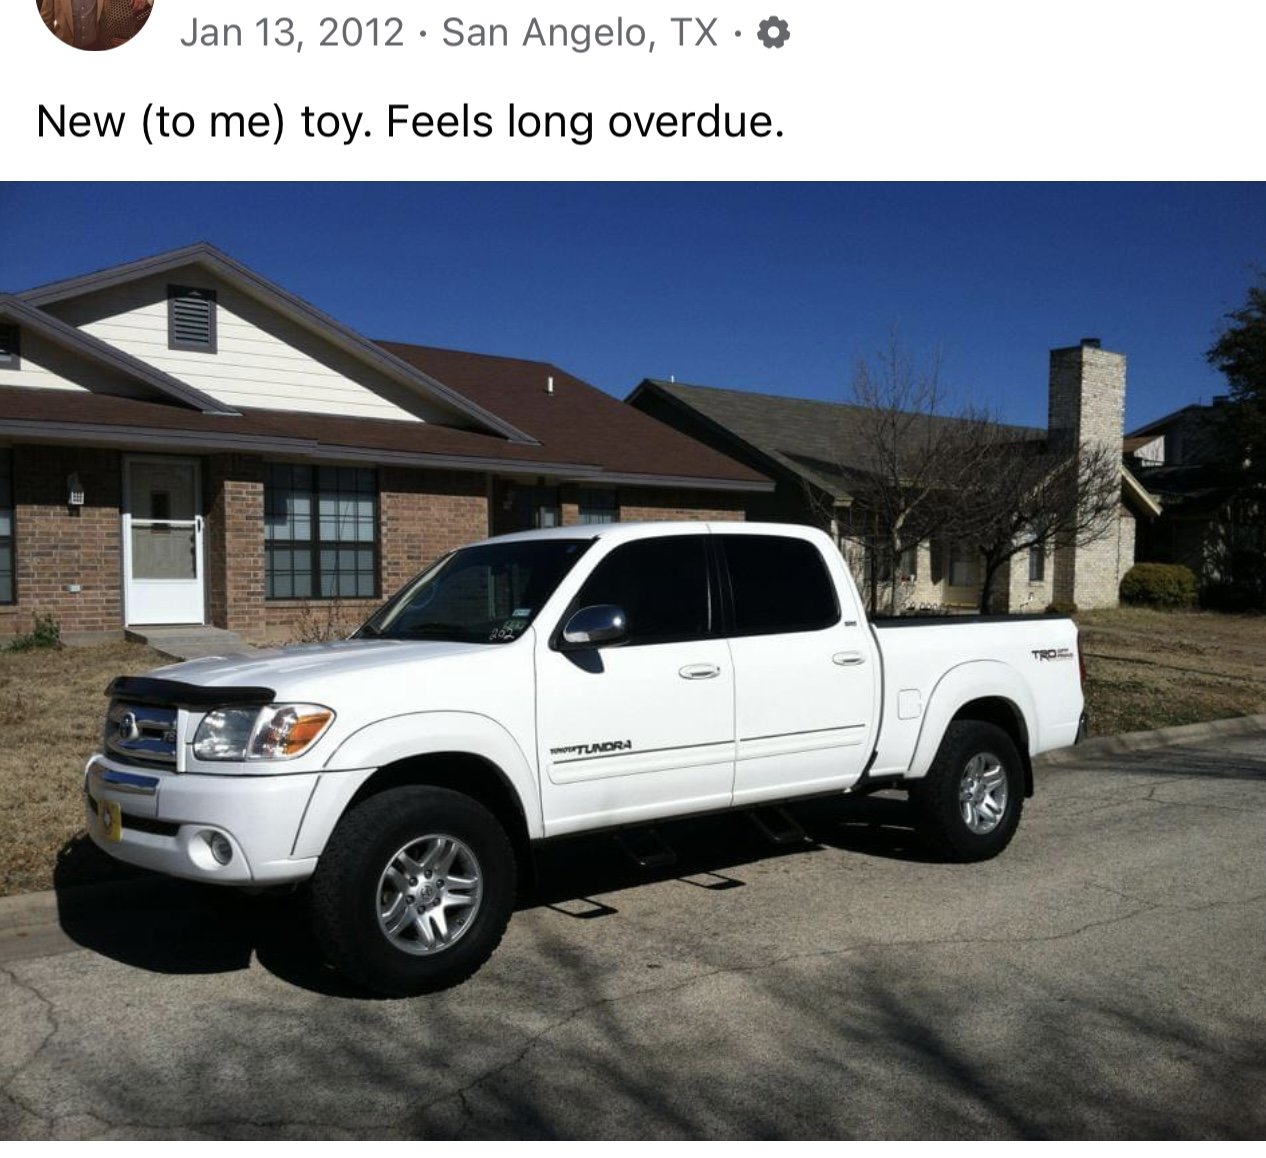Screen dimensions: 1266x1158
Task: Click the white front door of the brick house
Action: 163,540
